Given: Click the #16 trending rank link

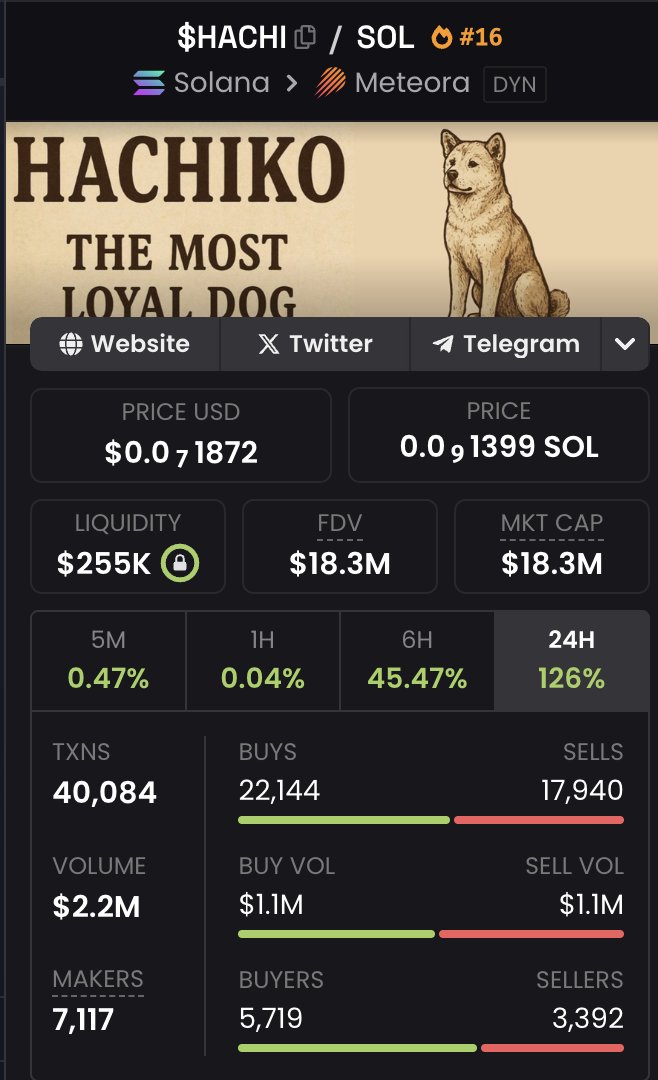Looking at the screenshot, I should (x=480, y=38).
